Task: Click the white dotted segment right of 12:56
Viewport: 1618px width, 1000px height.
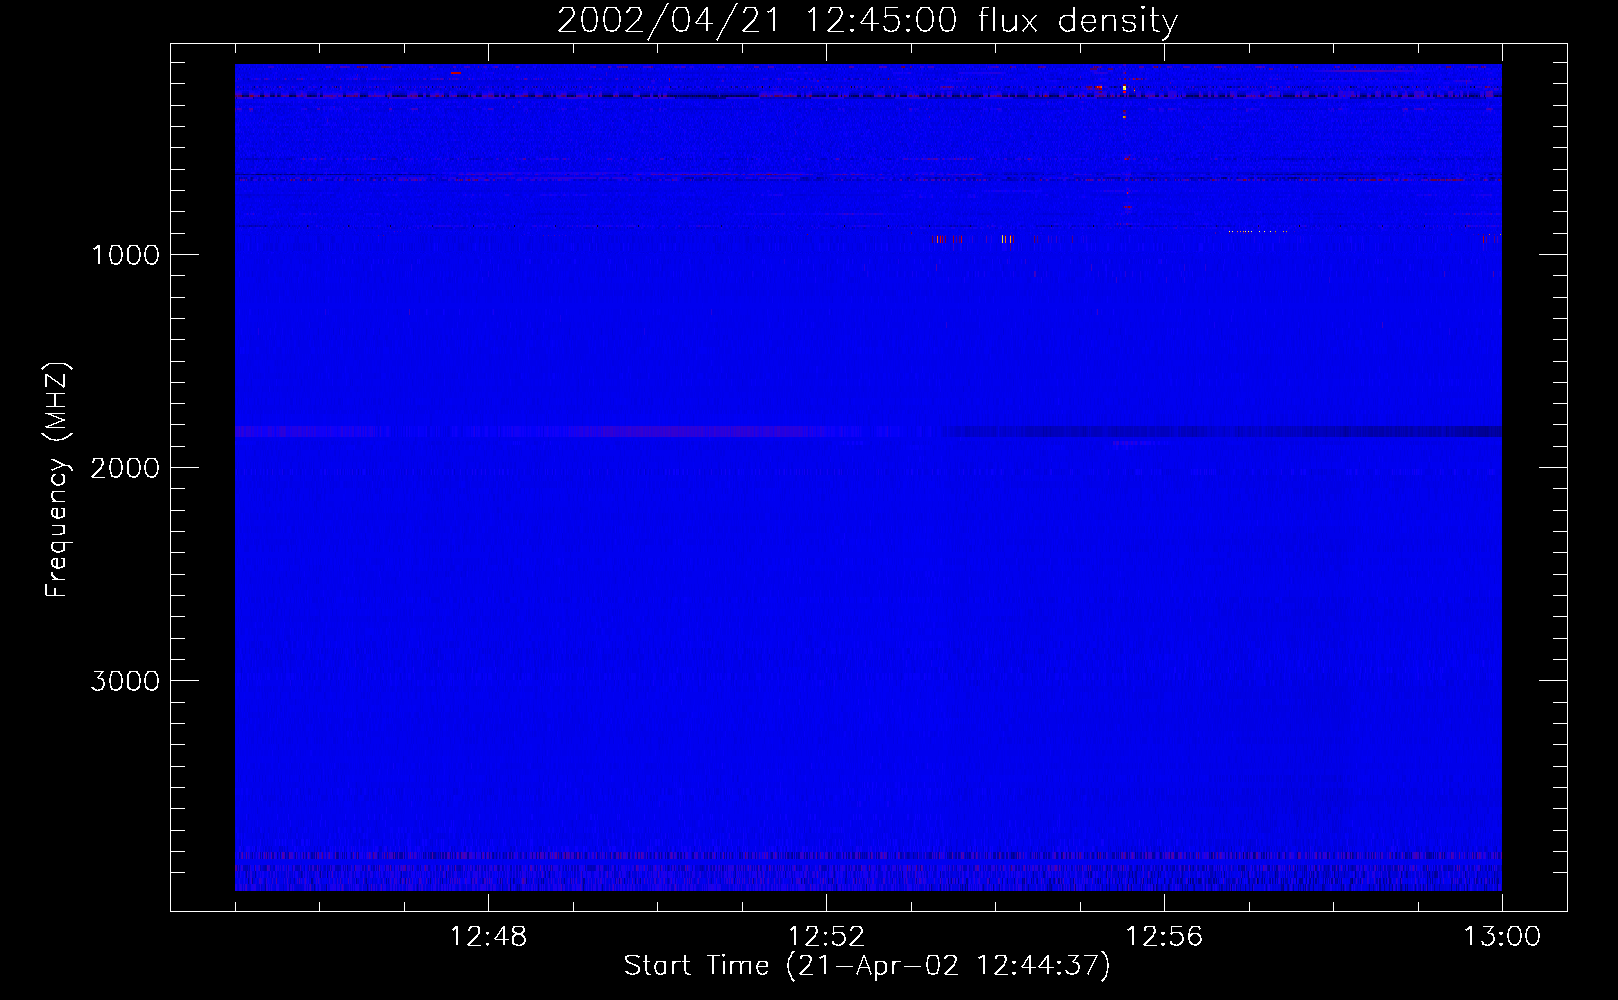Action: coord(1256,231)
